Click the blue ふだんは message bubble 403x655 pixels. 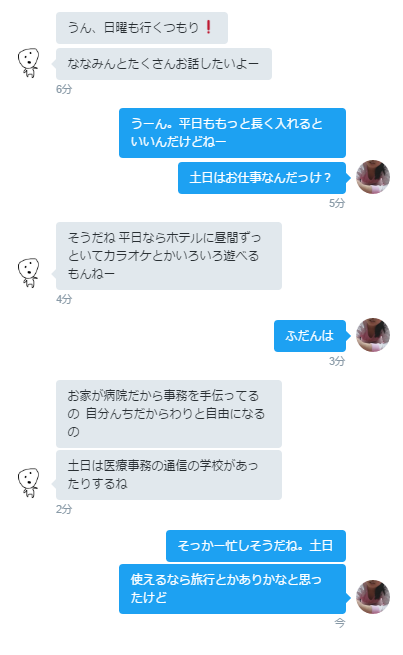[x=310, y=336]
